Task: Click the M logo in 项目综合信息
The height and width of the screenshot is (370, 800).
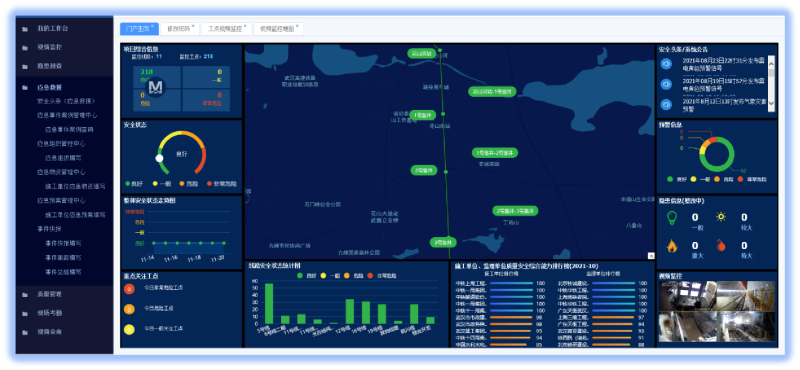Action: click(156, 87)
